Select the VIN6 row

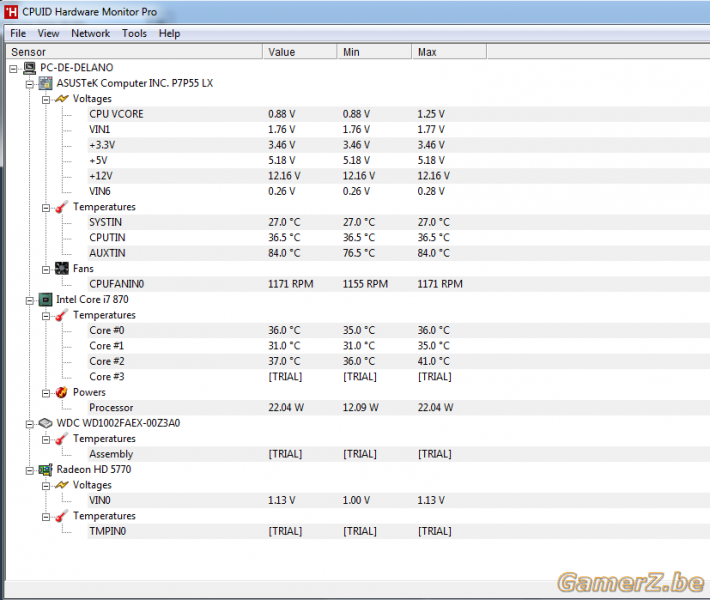(x=398, y=191)
